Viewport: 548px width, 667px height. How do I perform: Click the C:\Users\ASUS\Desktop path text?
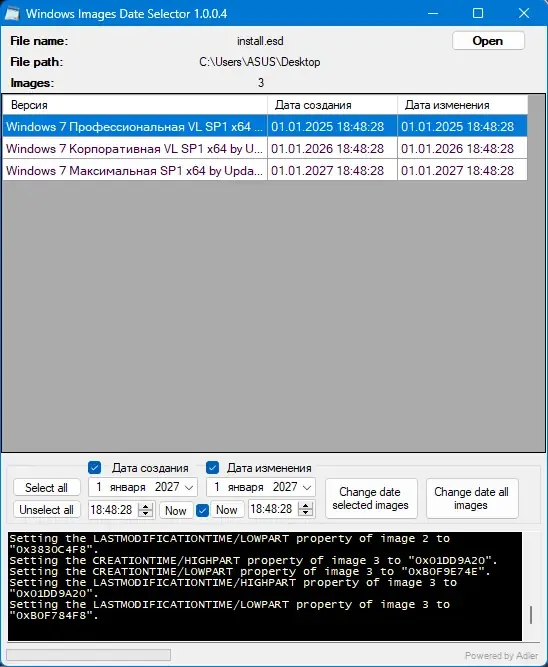point(260,62)
